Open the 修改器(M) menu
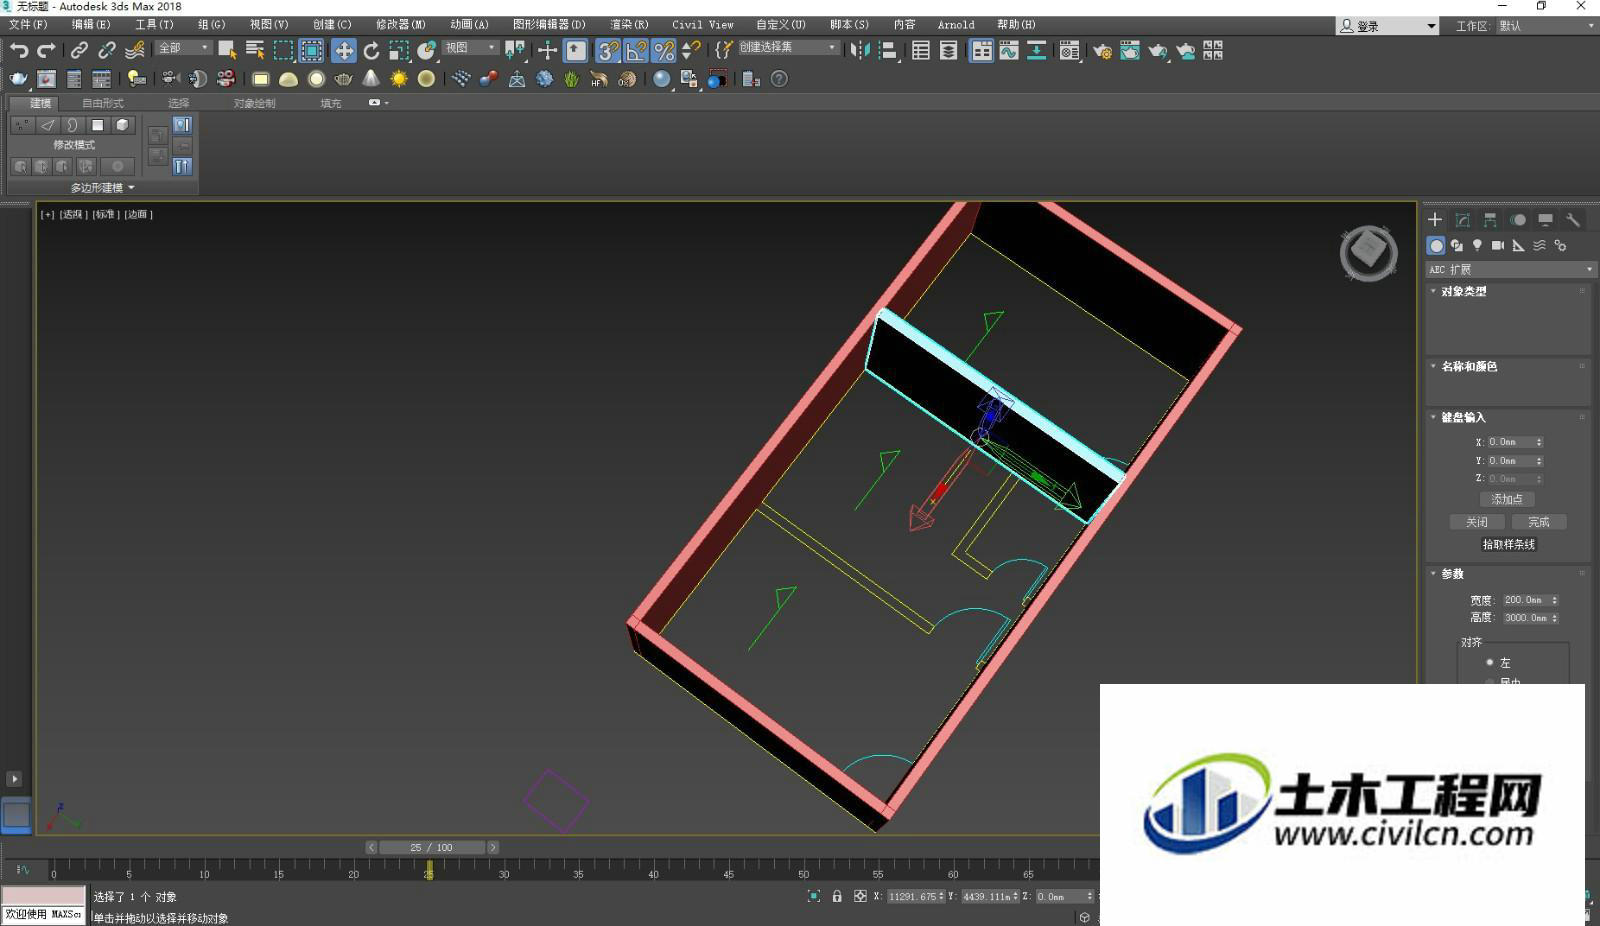The height and width of the screenshot is (926, 1600). point(401,24)
